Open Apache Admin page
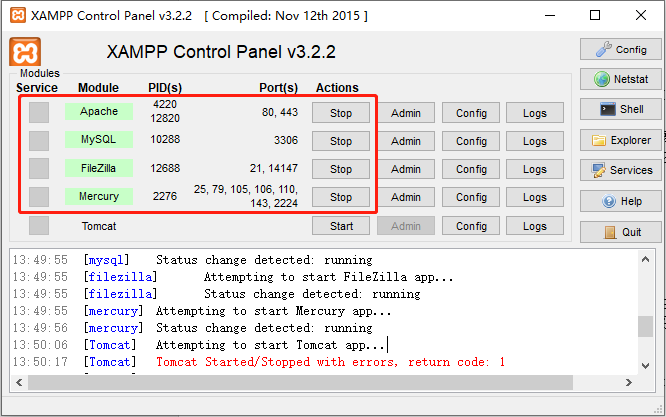This screenshot has width=666, height=417. click(x=406, y=113)
